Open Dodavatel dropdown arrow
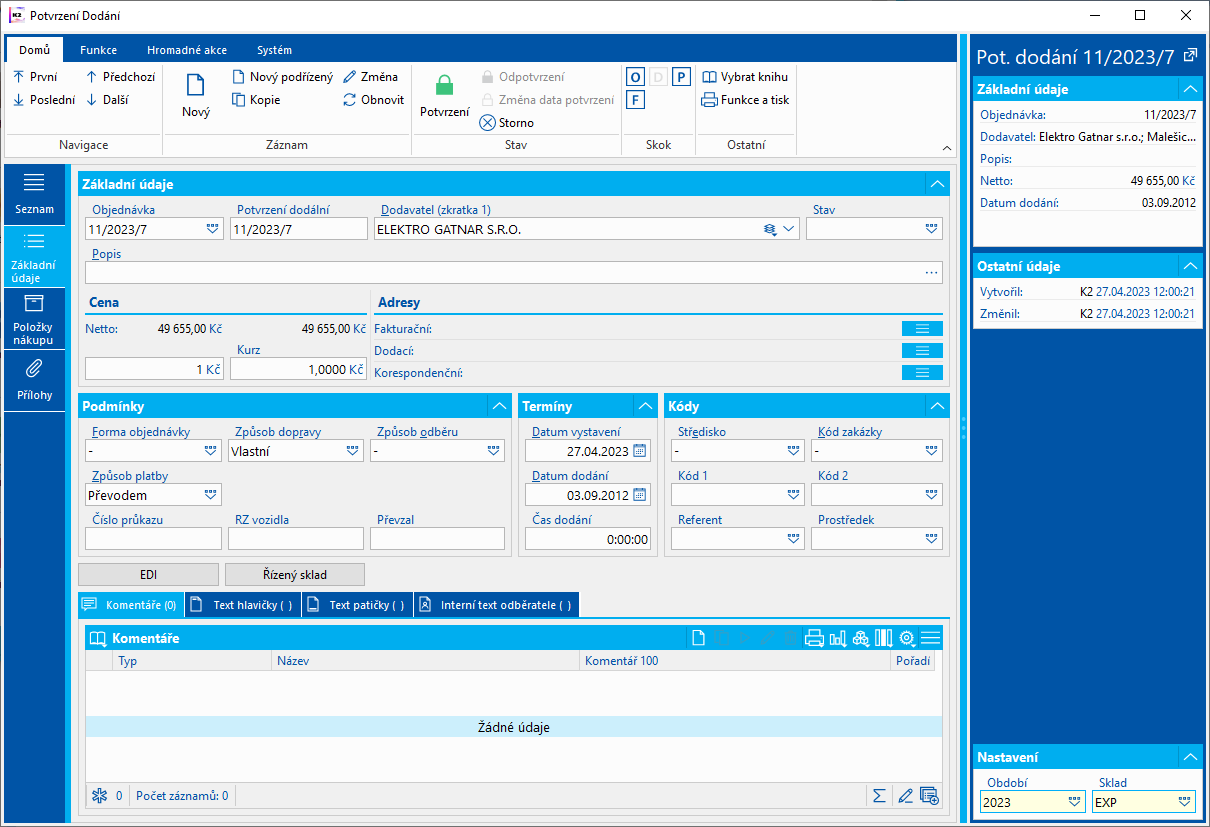1210x827 pixels. (x=789, y=229)
